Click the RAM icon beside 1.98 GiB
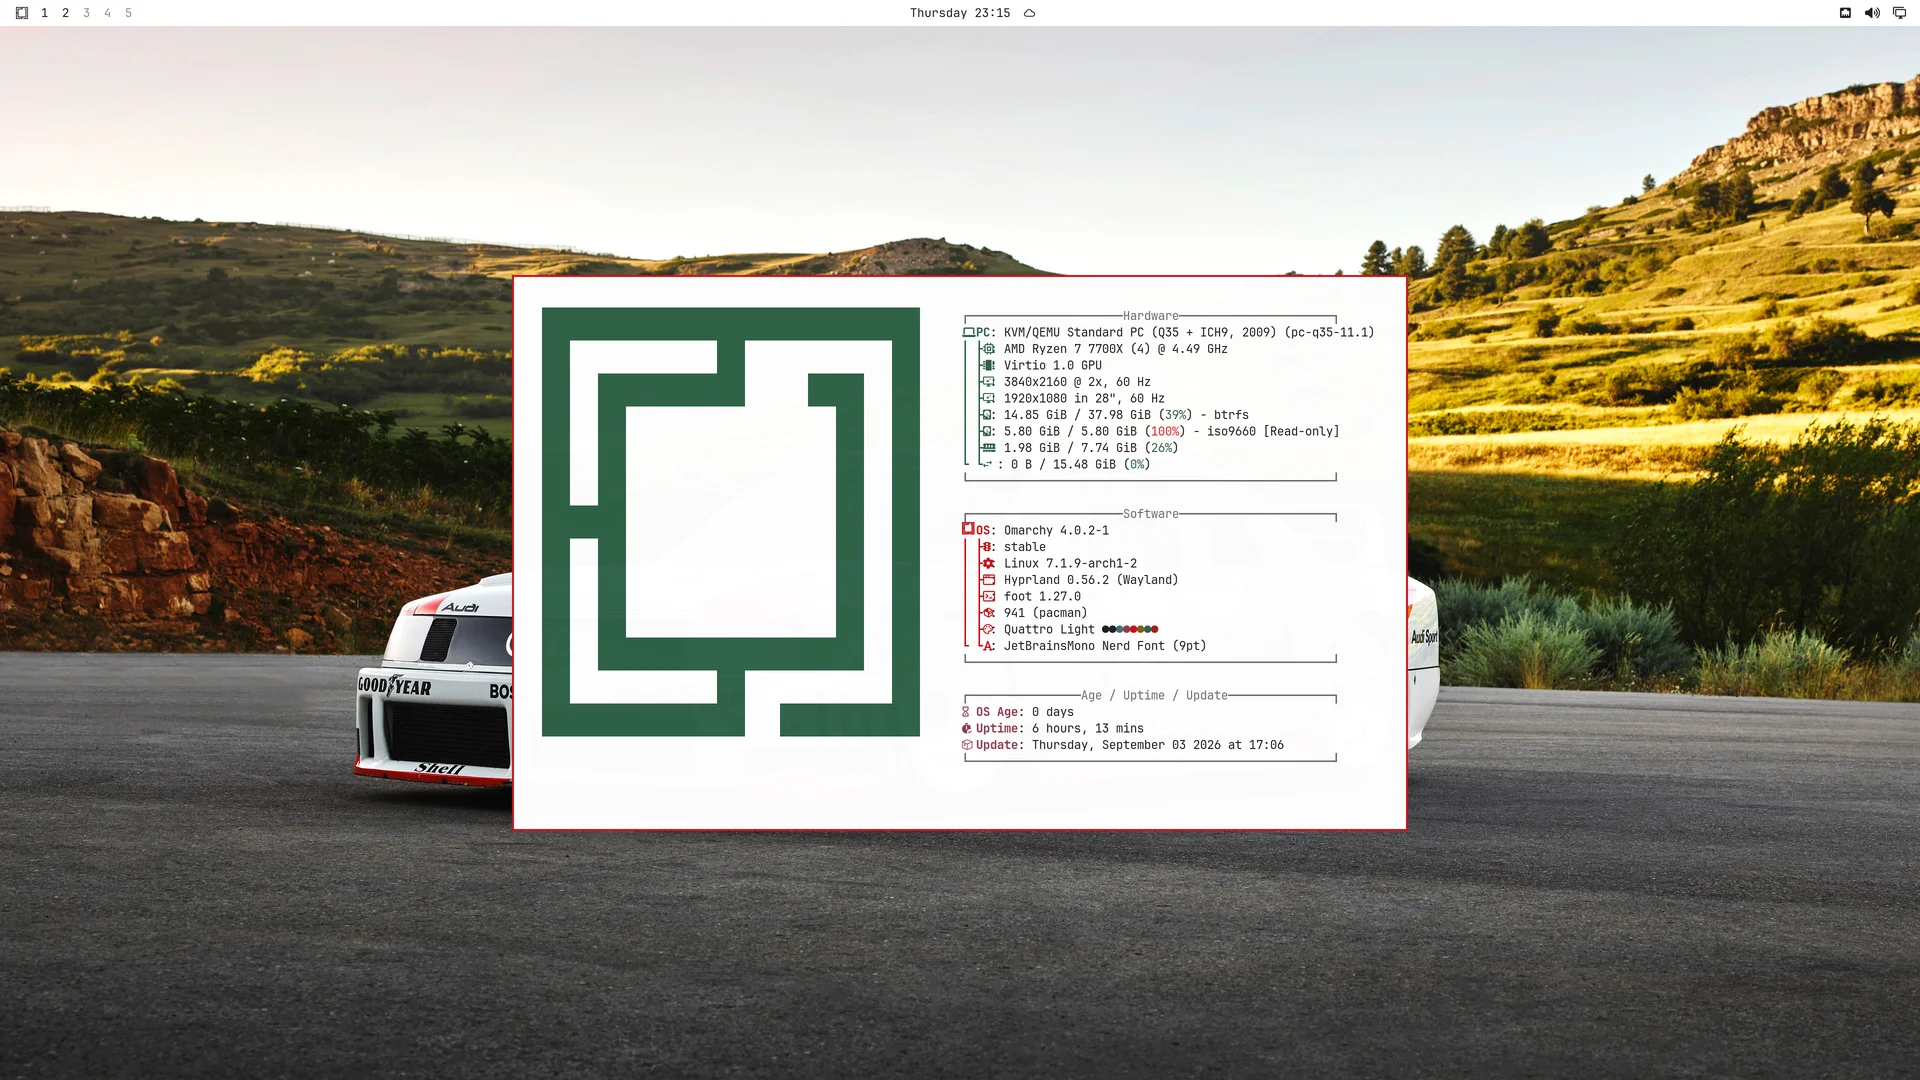The height and width of the screenshot is (1080, 1920). (988, 448)
